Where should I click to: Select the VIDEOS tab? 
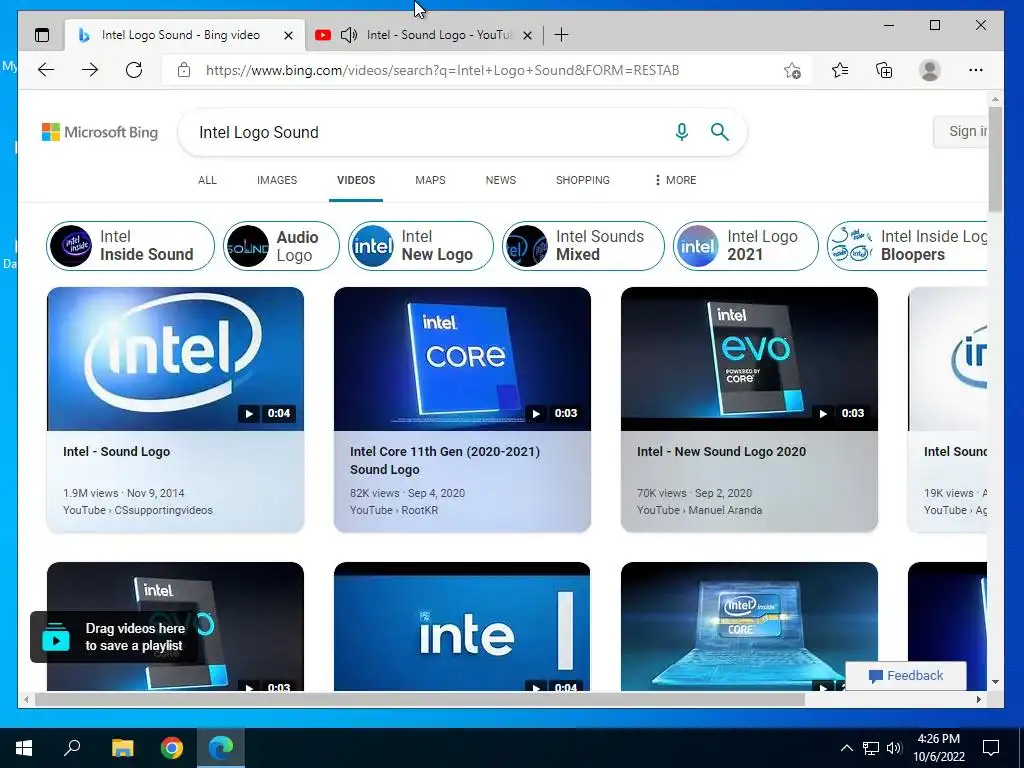coord(356,180)
